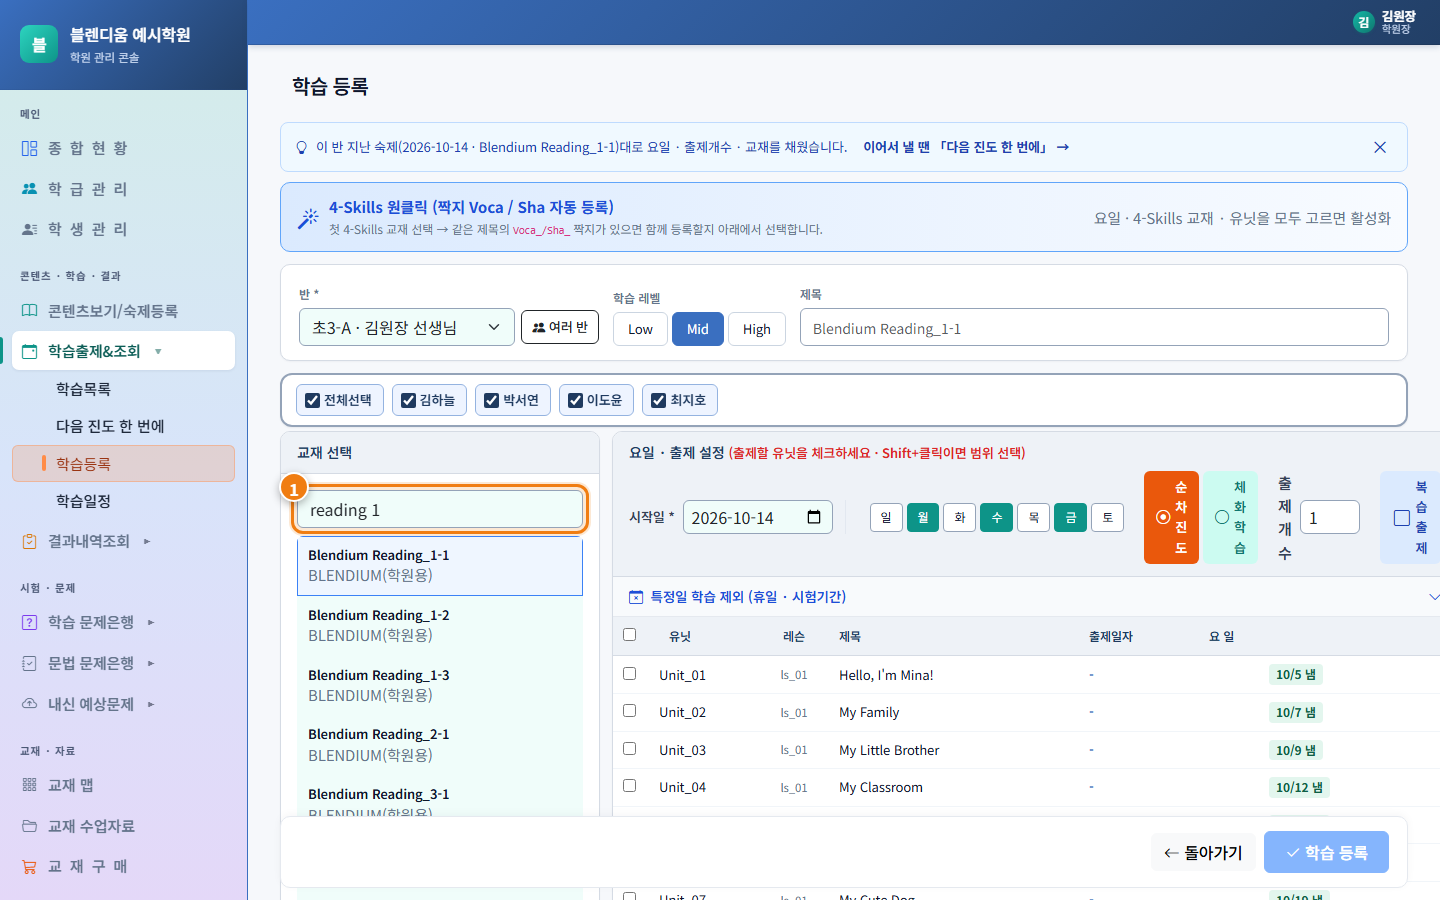The width and height of the screenshot is (1440, 900).
Task: Check the Unit_01 row checkbox
Action: coord(629,673)
